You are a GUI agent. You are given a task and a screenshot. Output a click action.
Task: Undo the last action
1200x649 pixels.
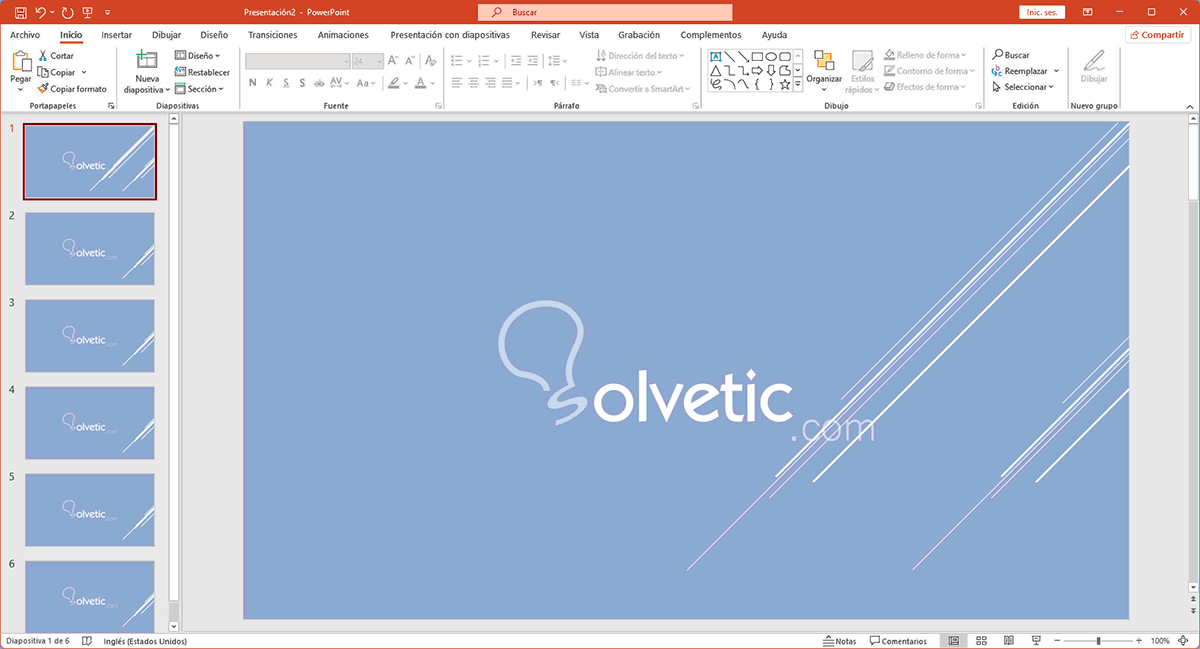click(x=40, y=12)
